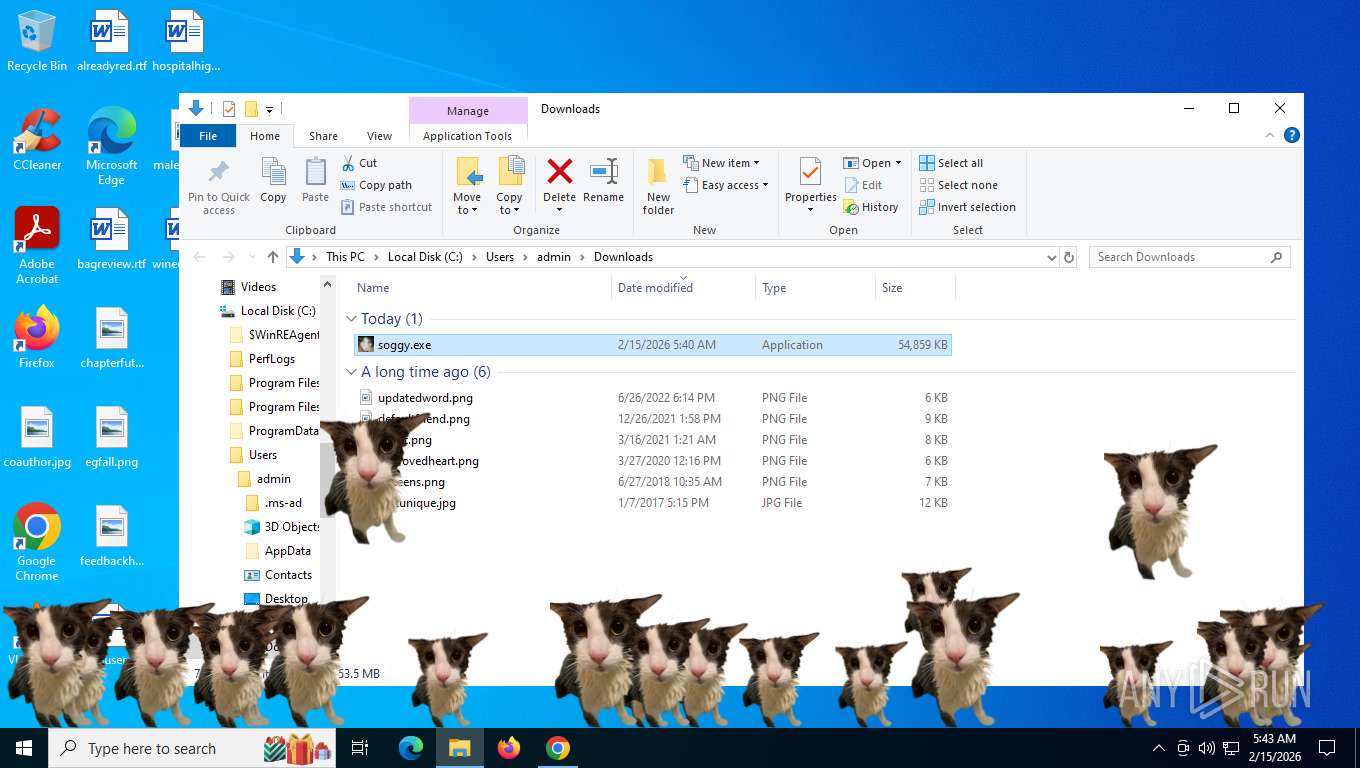Open address bar history dropdown

point(1051,257)
